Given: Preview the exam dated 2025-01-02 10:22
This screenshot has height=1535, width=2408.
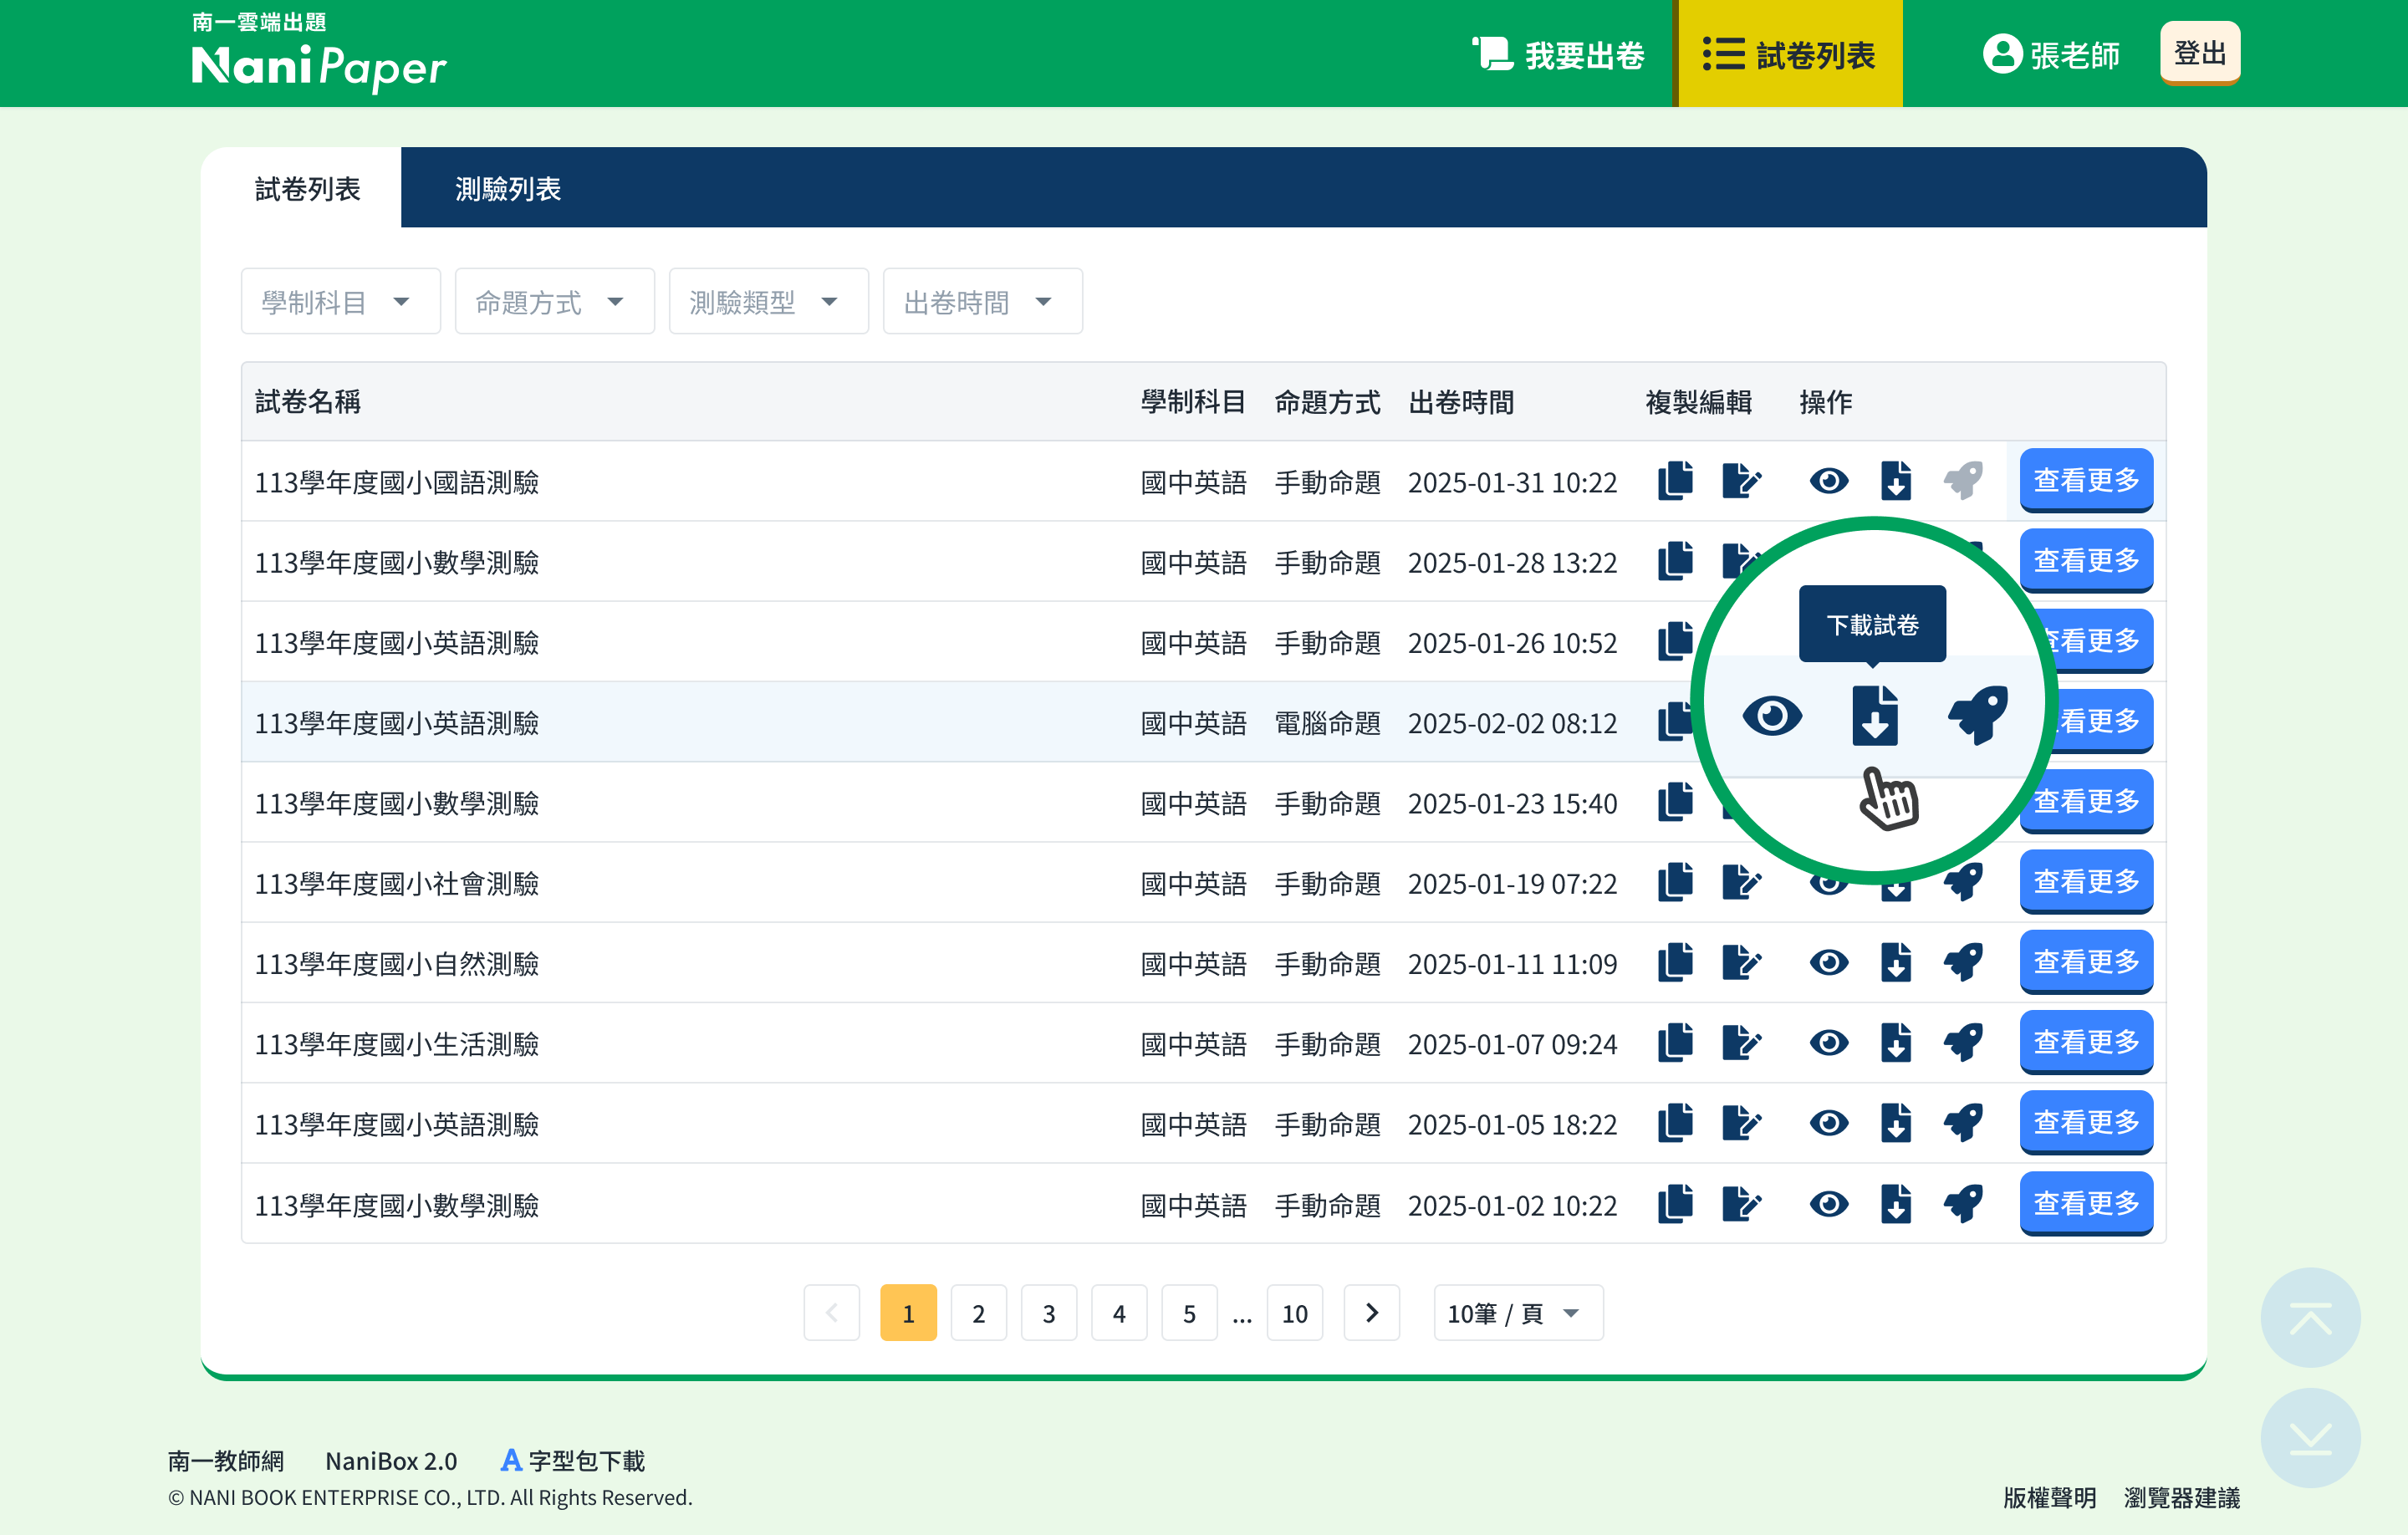Looking at the screenshot, I should pyautogui.click(x=1829, y=1203).
